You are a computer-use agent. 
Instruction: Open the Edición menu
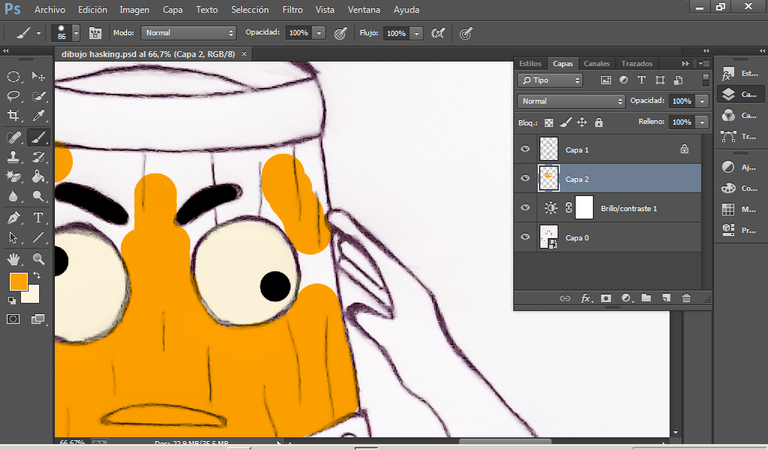click(x=93, y=10)
